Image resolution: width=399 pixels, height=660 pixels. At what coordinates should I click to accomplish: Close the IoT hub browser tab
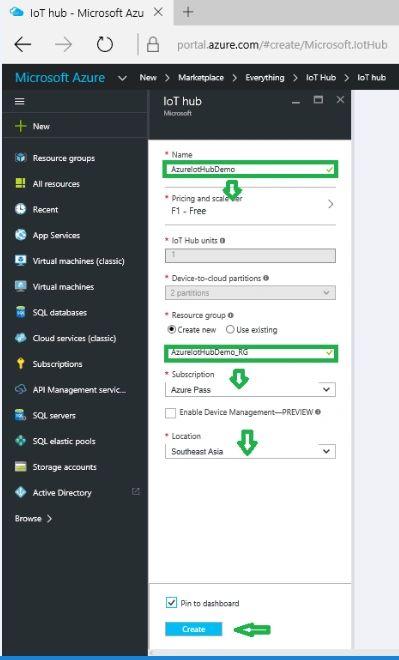pyautogui.click(x=158, y=12)
